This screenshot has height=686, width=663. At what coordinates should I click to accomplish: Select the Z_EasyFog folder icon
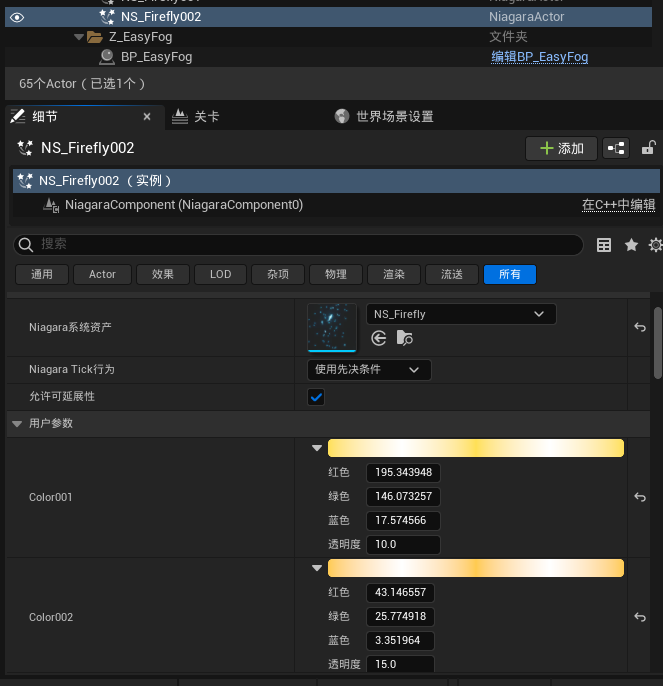click(x=95, y=37)
